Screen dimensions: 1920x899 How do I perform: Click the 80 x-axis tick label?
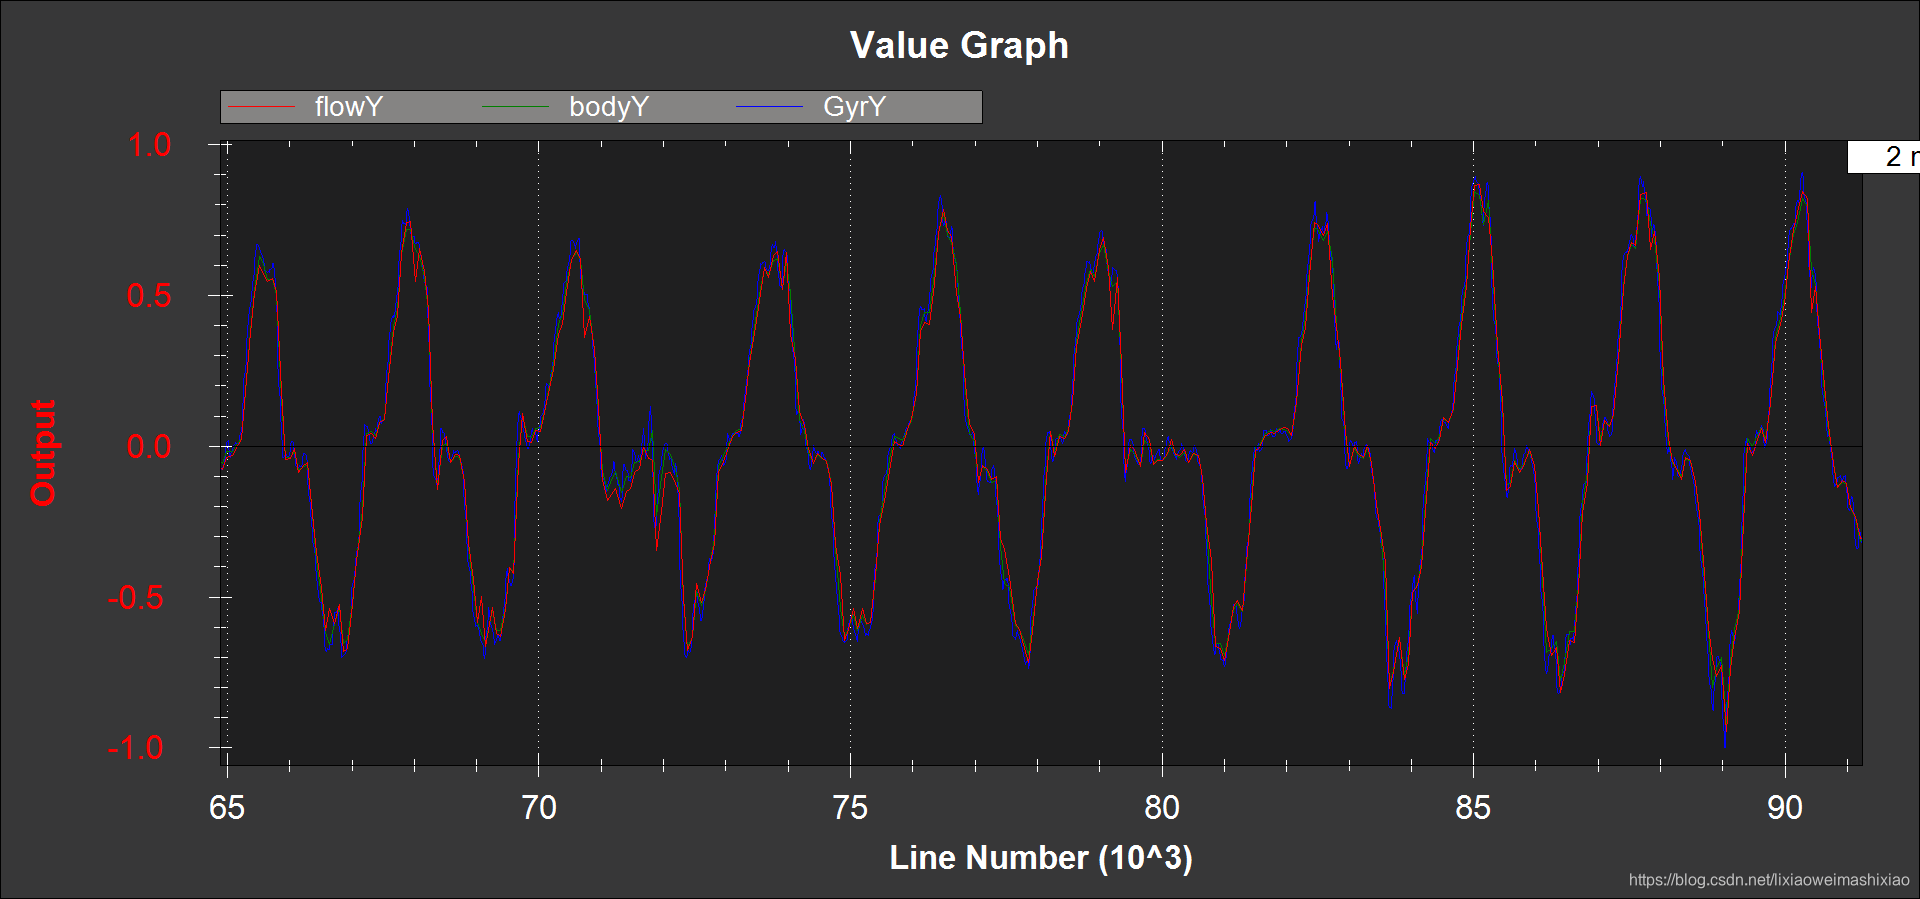tap(1162, 808)
